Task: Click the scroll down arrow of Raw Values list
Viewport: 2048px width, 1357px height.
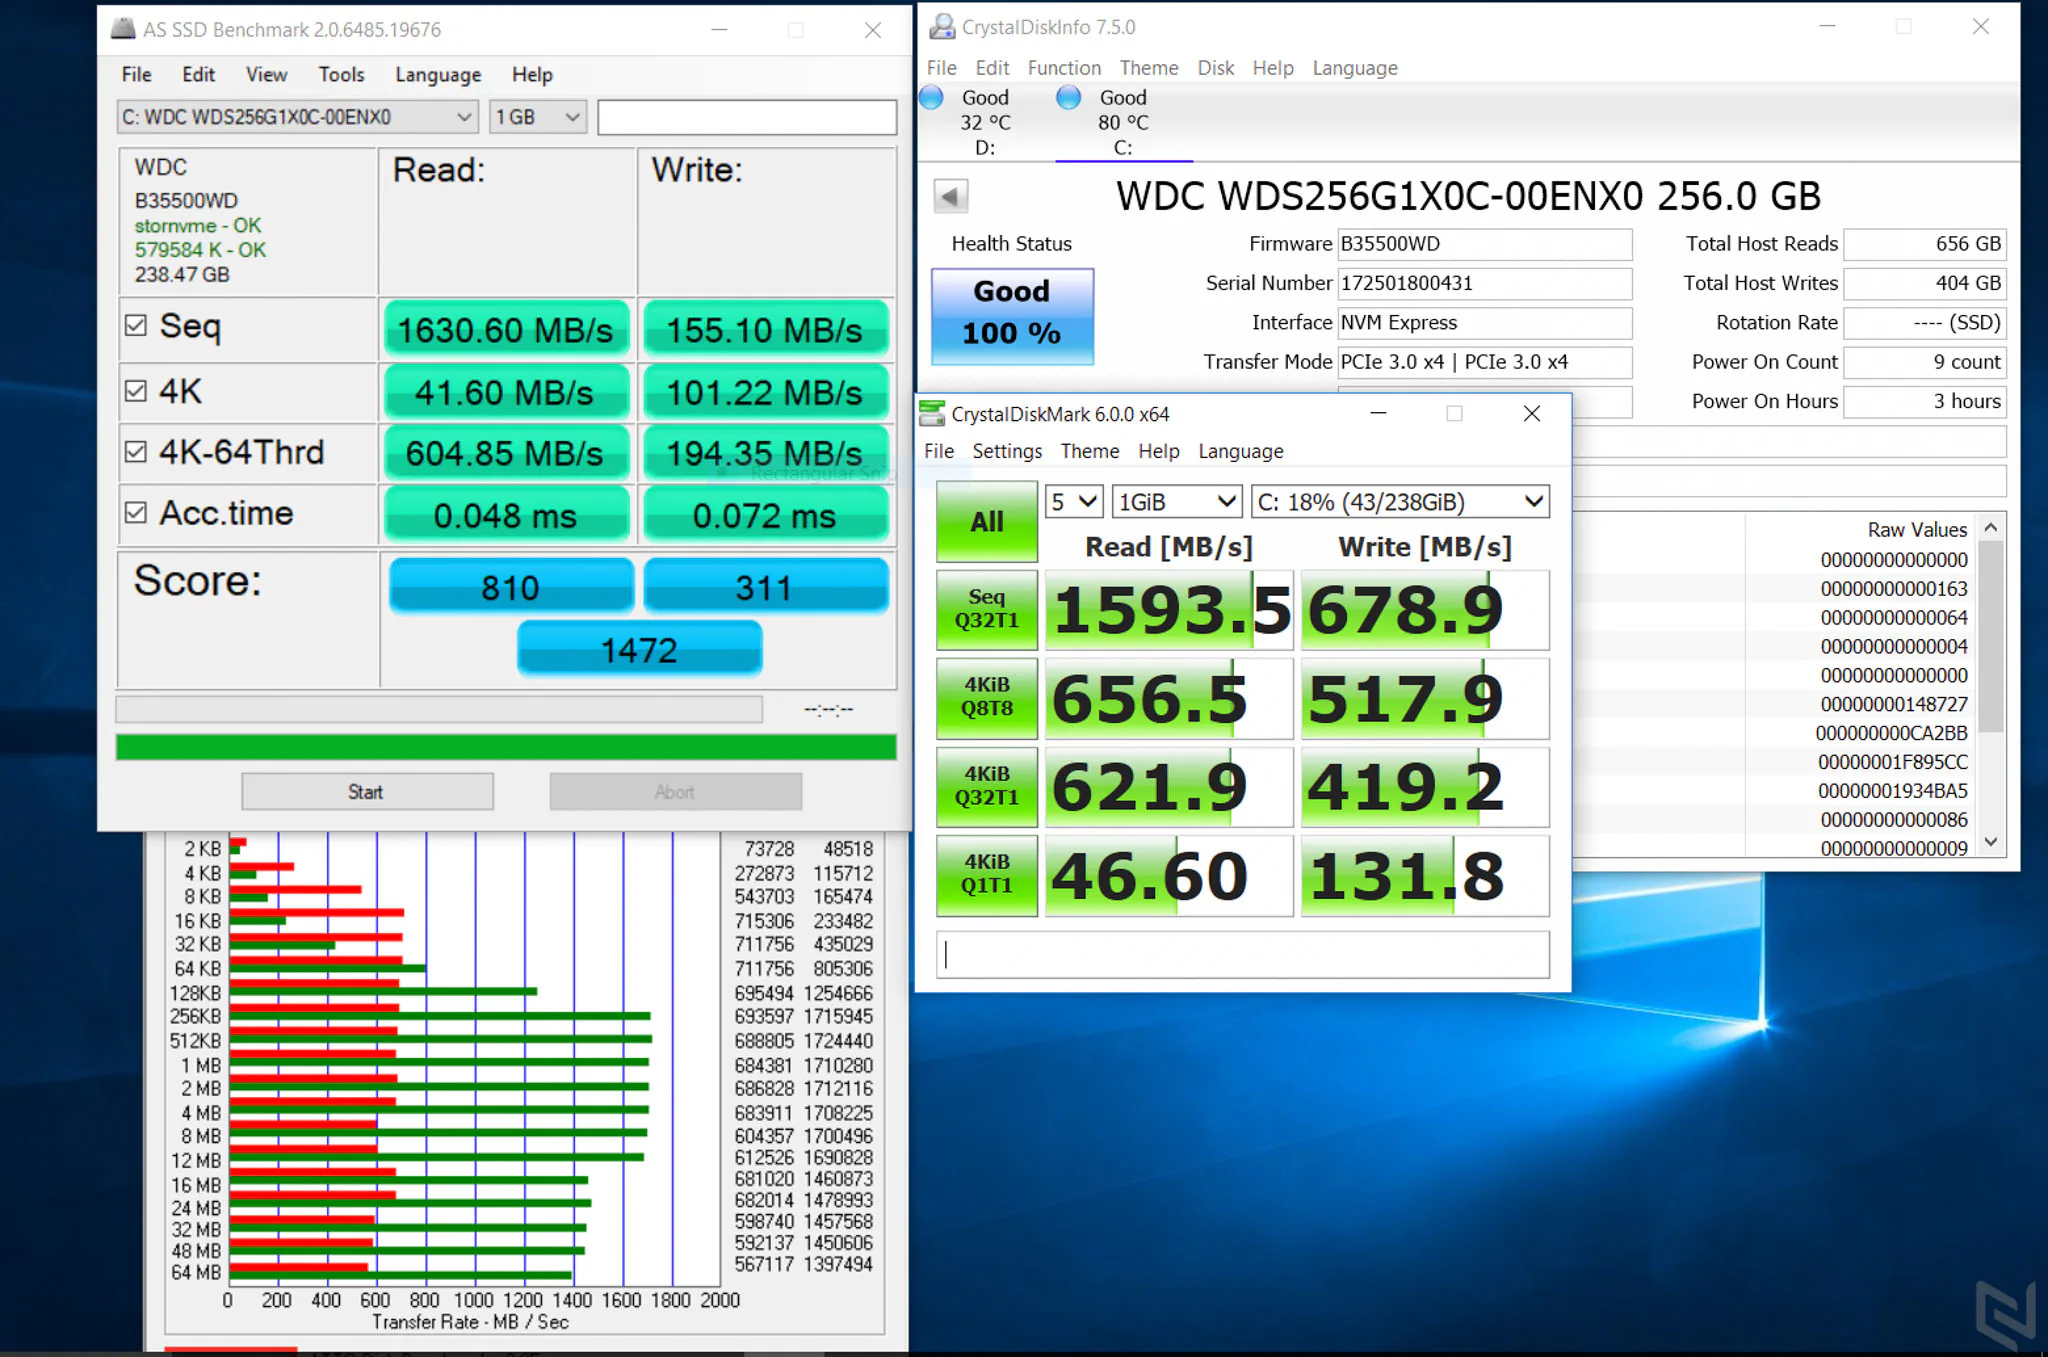Action: [1991, 842]
